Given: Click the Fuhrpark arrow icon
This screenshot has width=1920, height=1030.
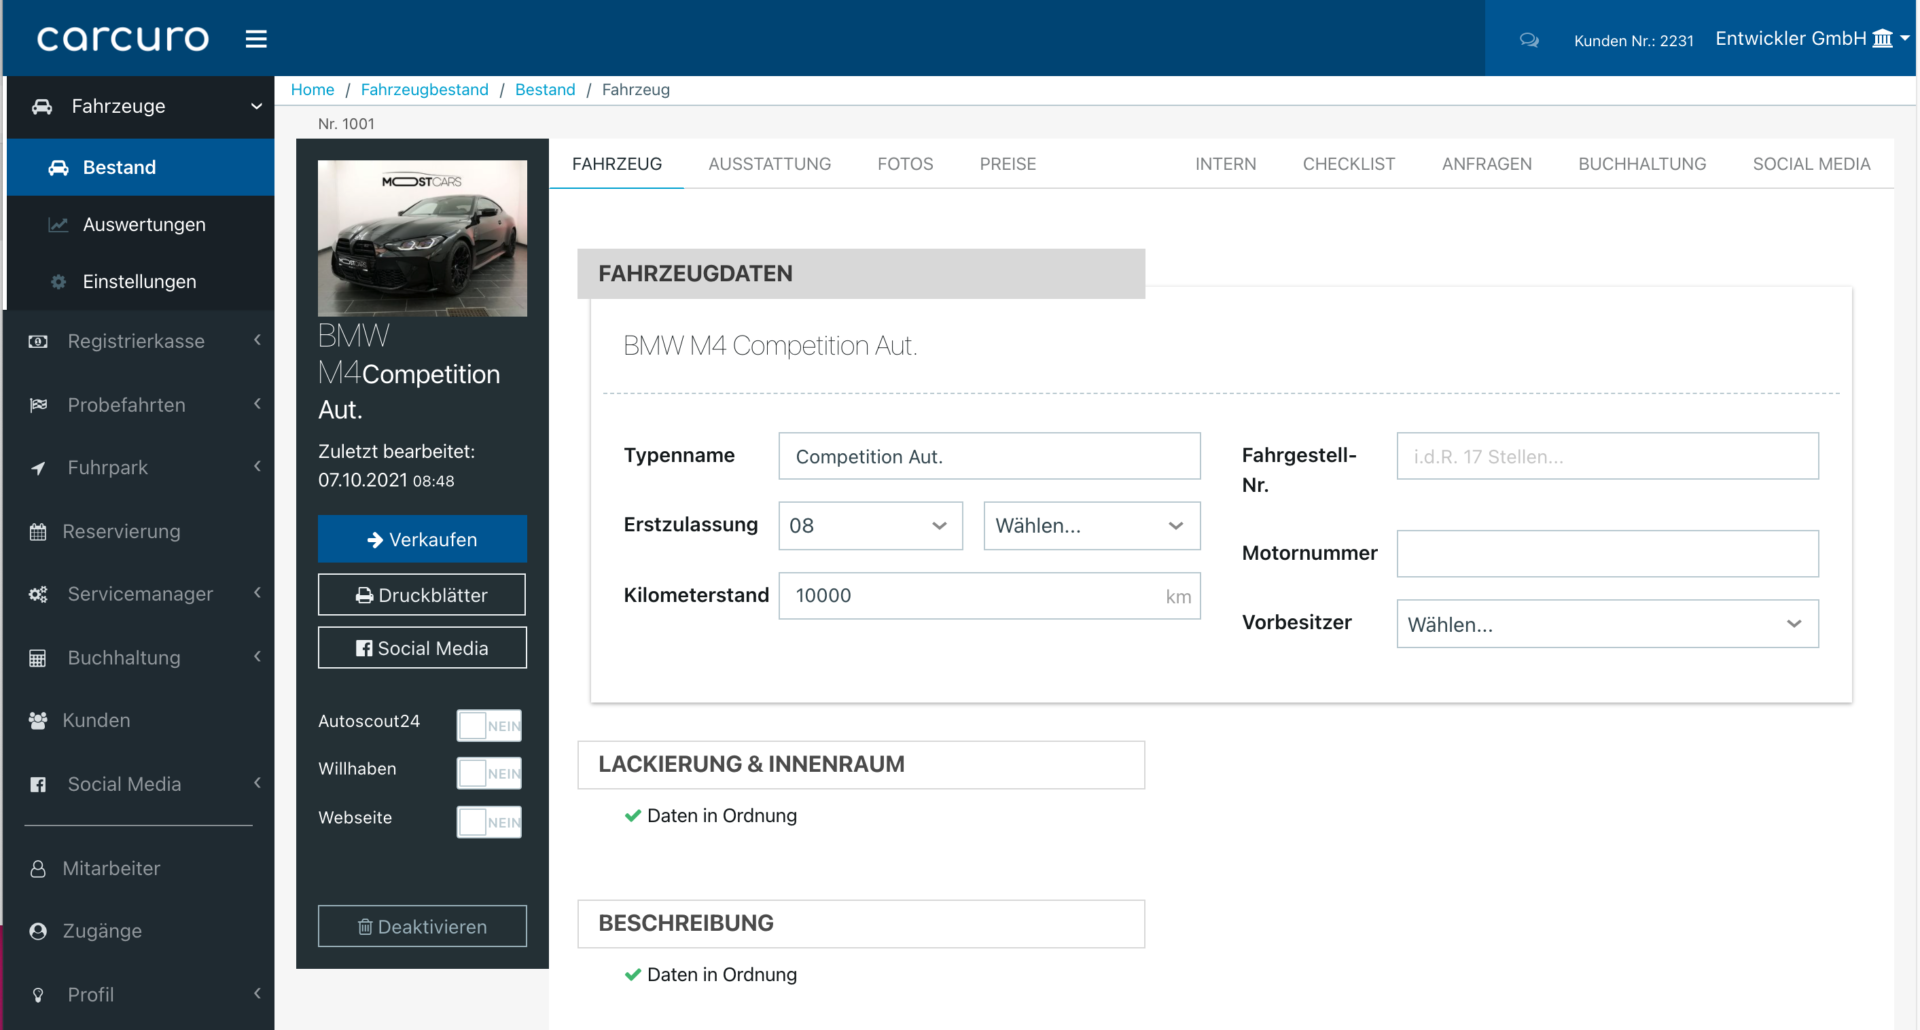Looking at the screenshot, I should pyautogui.click(x=38, y=468).
